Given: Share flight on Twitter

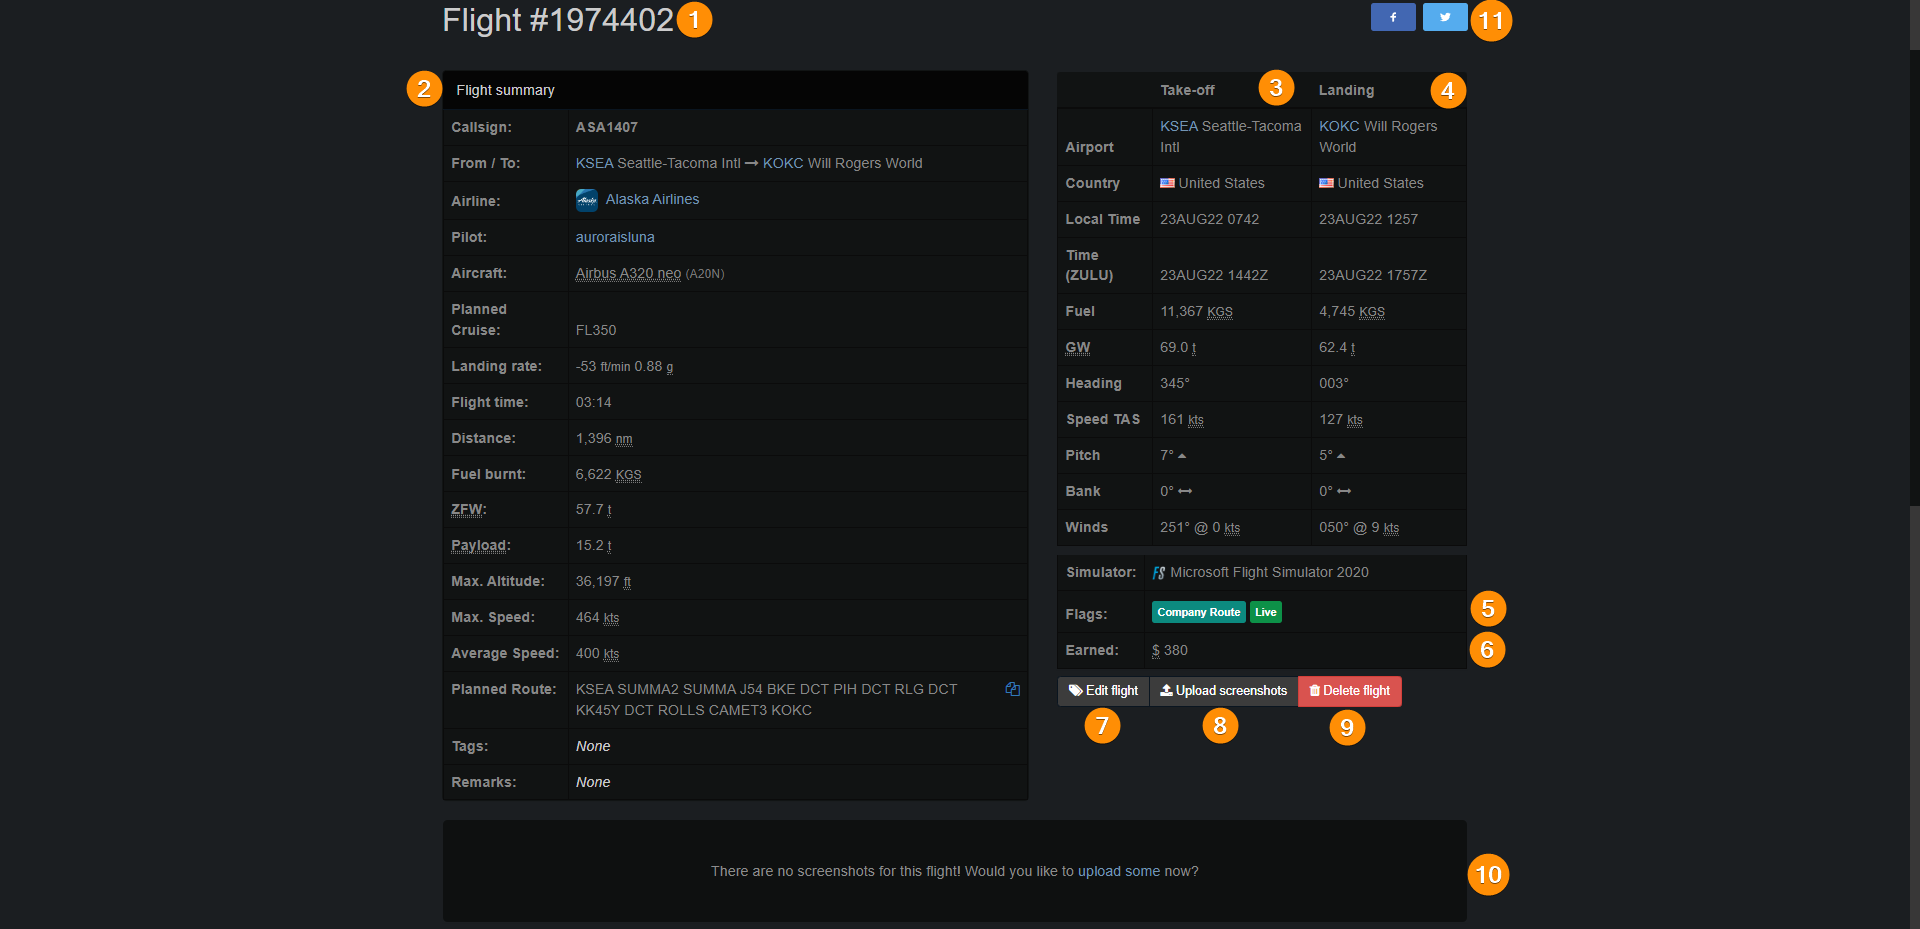Looking at the screenshot, I should coord(1445,17).
